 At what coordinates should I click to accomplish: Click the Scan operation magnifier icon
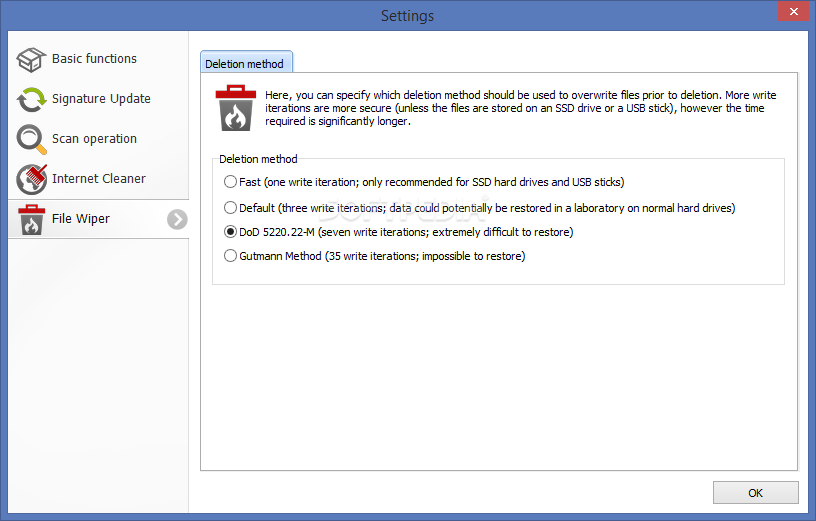click(x=31, y=139)
